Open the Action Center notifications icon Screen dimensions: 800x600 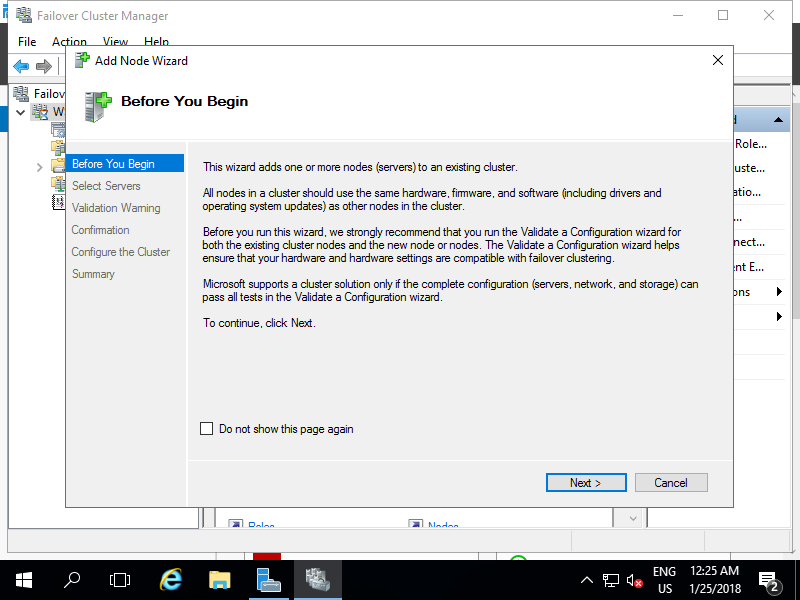[769, 580]
